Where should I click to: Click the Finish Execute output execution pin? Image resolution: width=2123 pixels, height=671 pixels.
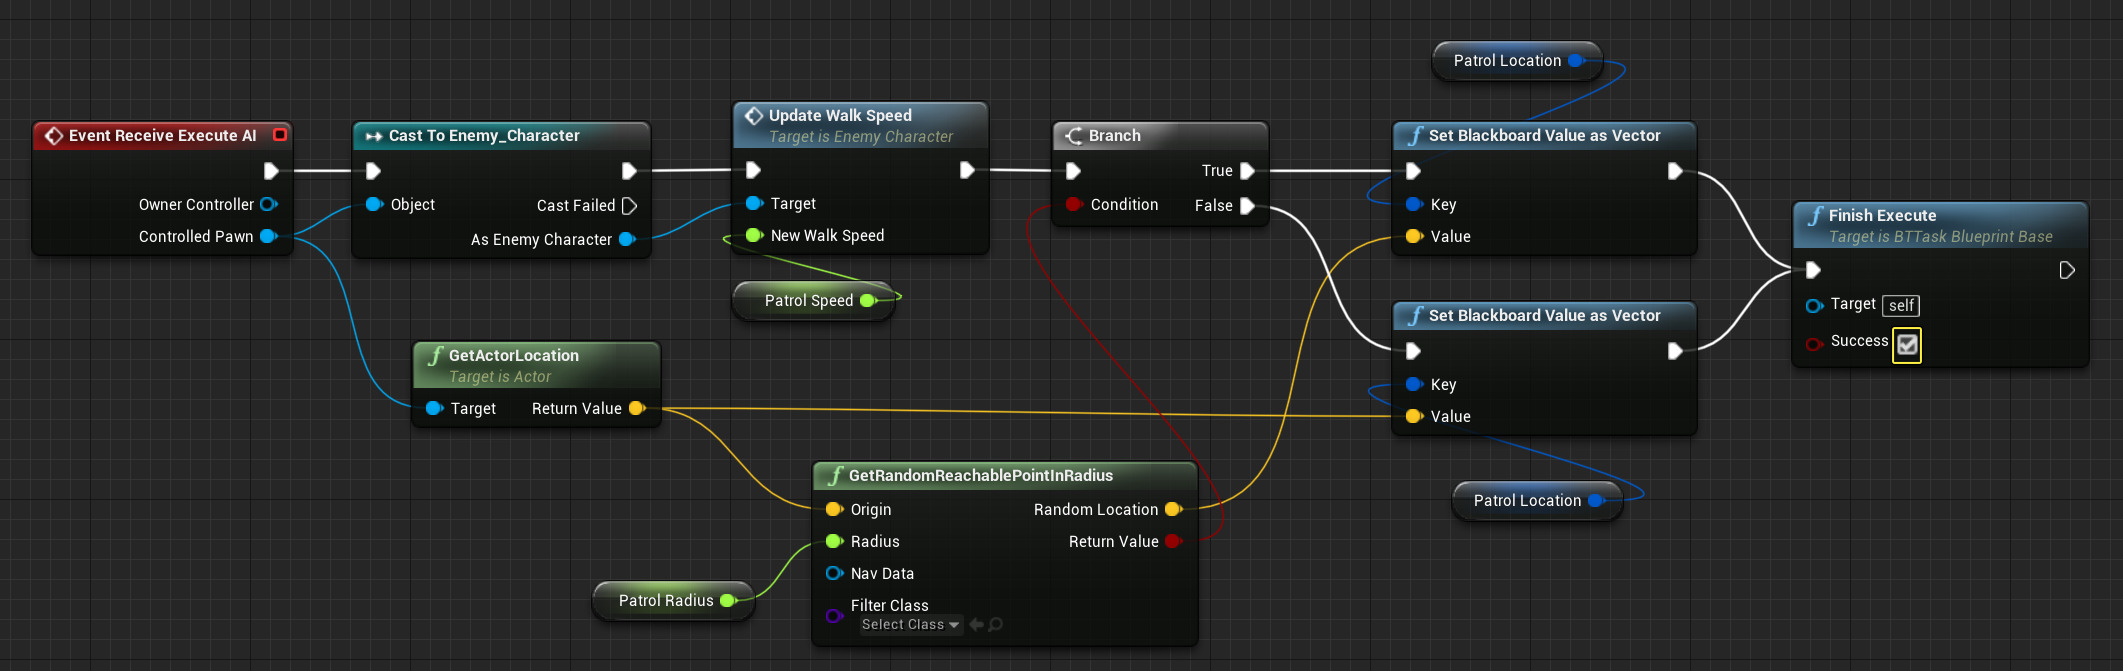pos(2067,270)
